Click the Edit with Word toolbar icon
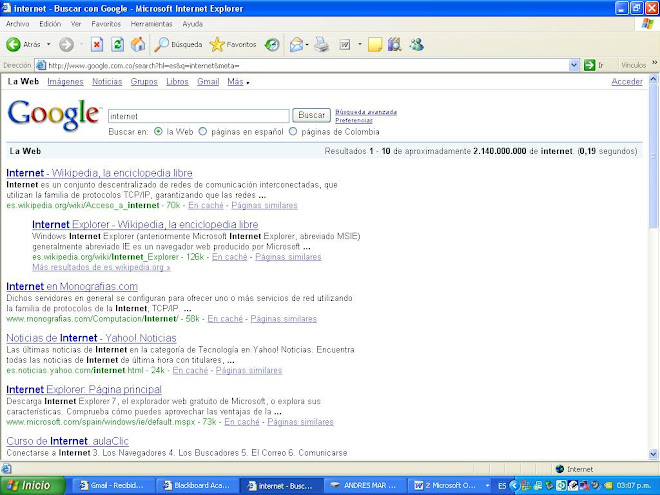This screenshot has width=660, height=495. (345, 44)
